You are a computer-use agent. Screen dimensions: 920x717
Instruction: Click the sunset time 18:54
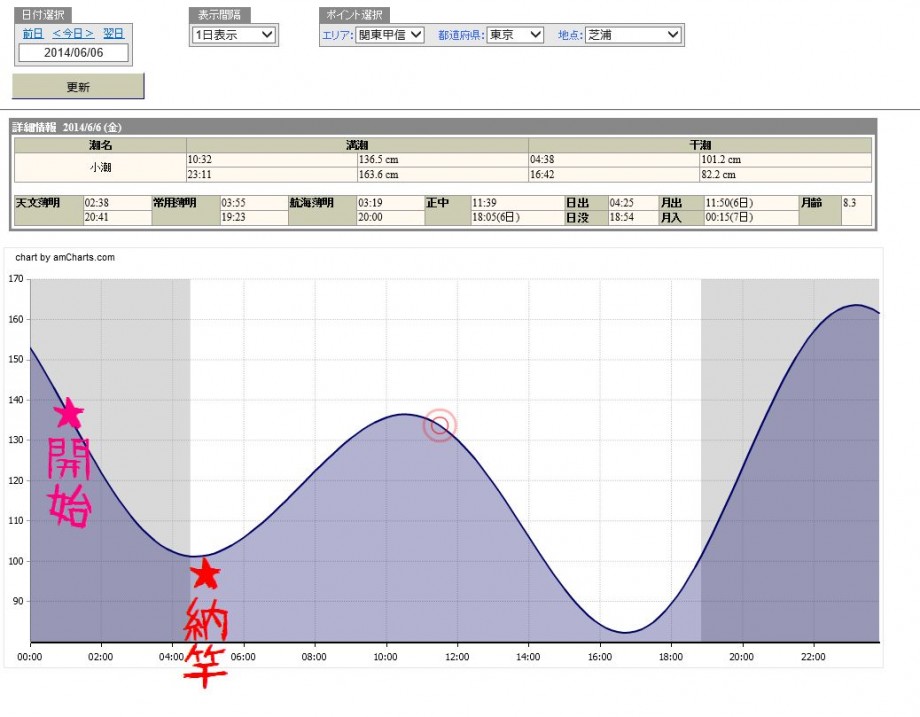(622, 218)
